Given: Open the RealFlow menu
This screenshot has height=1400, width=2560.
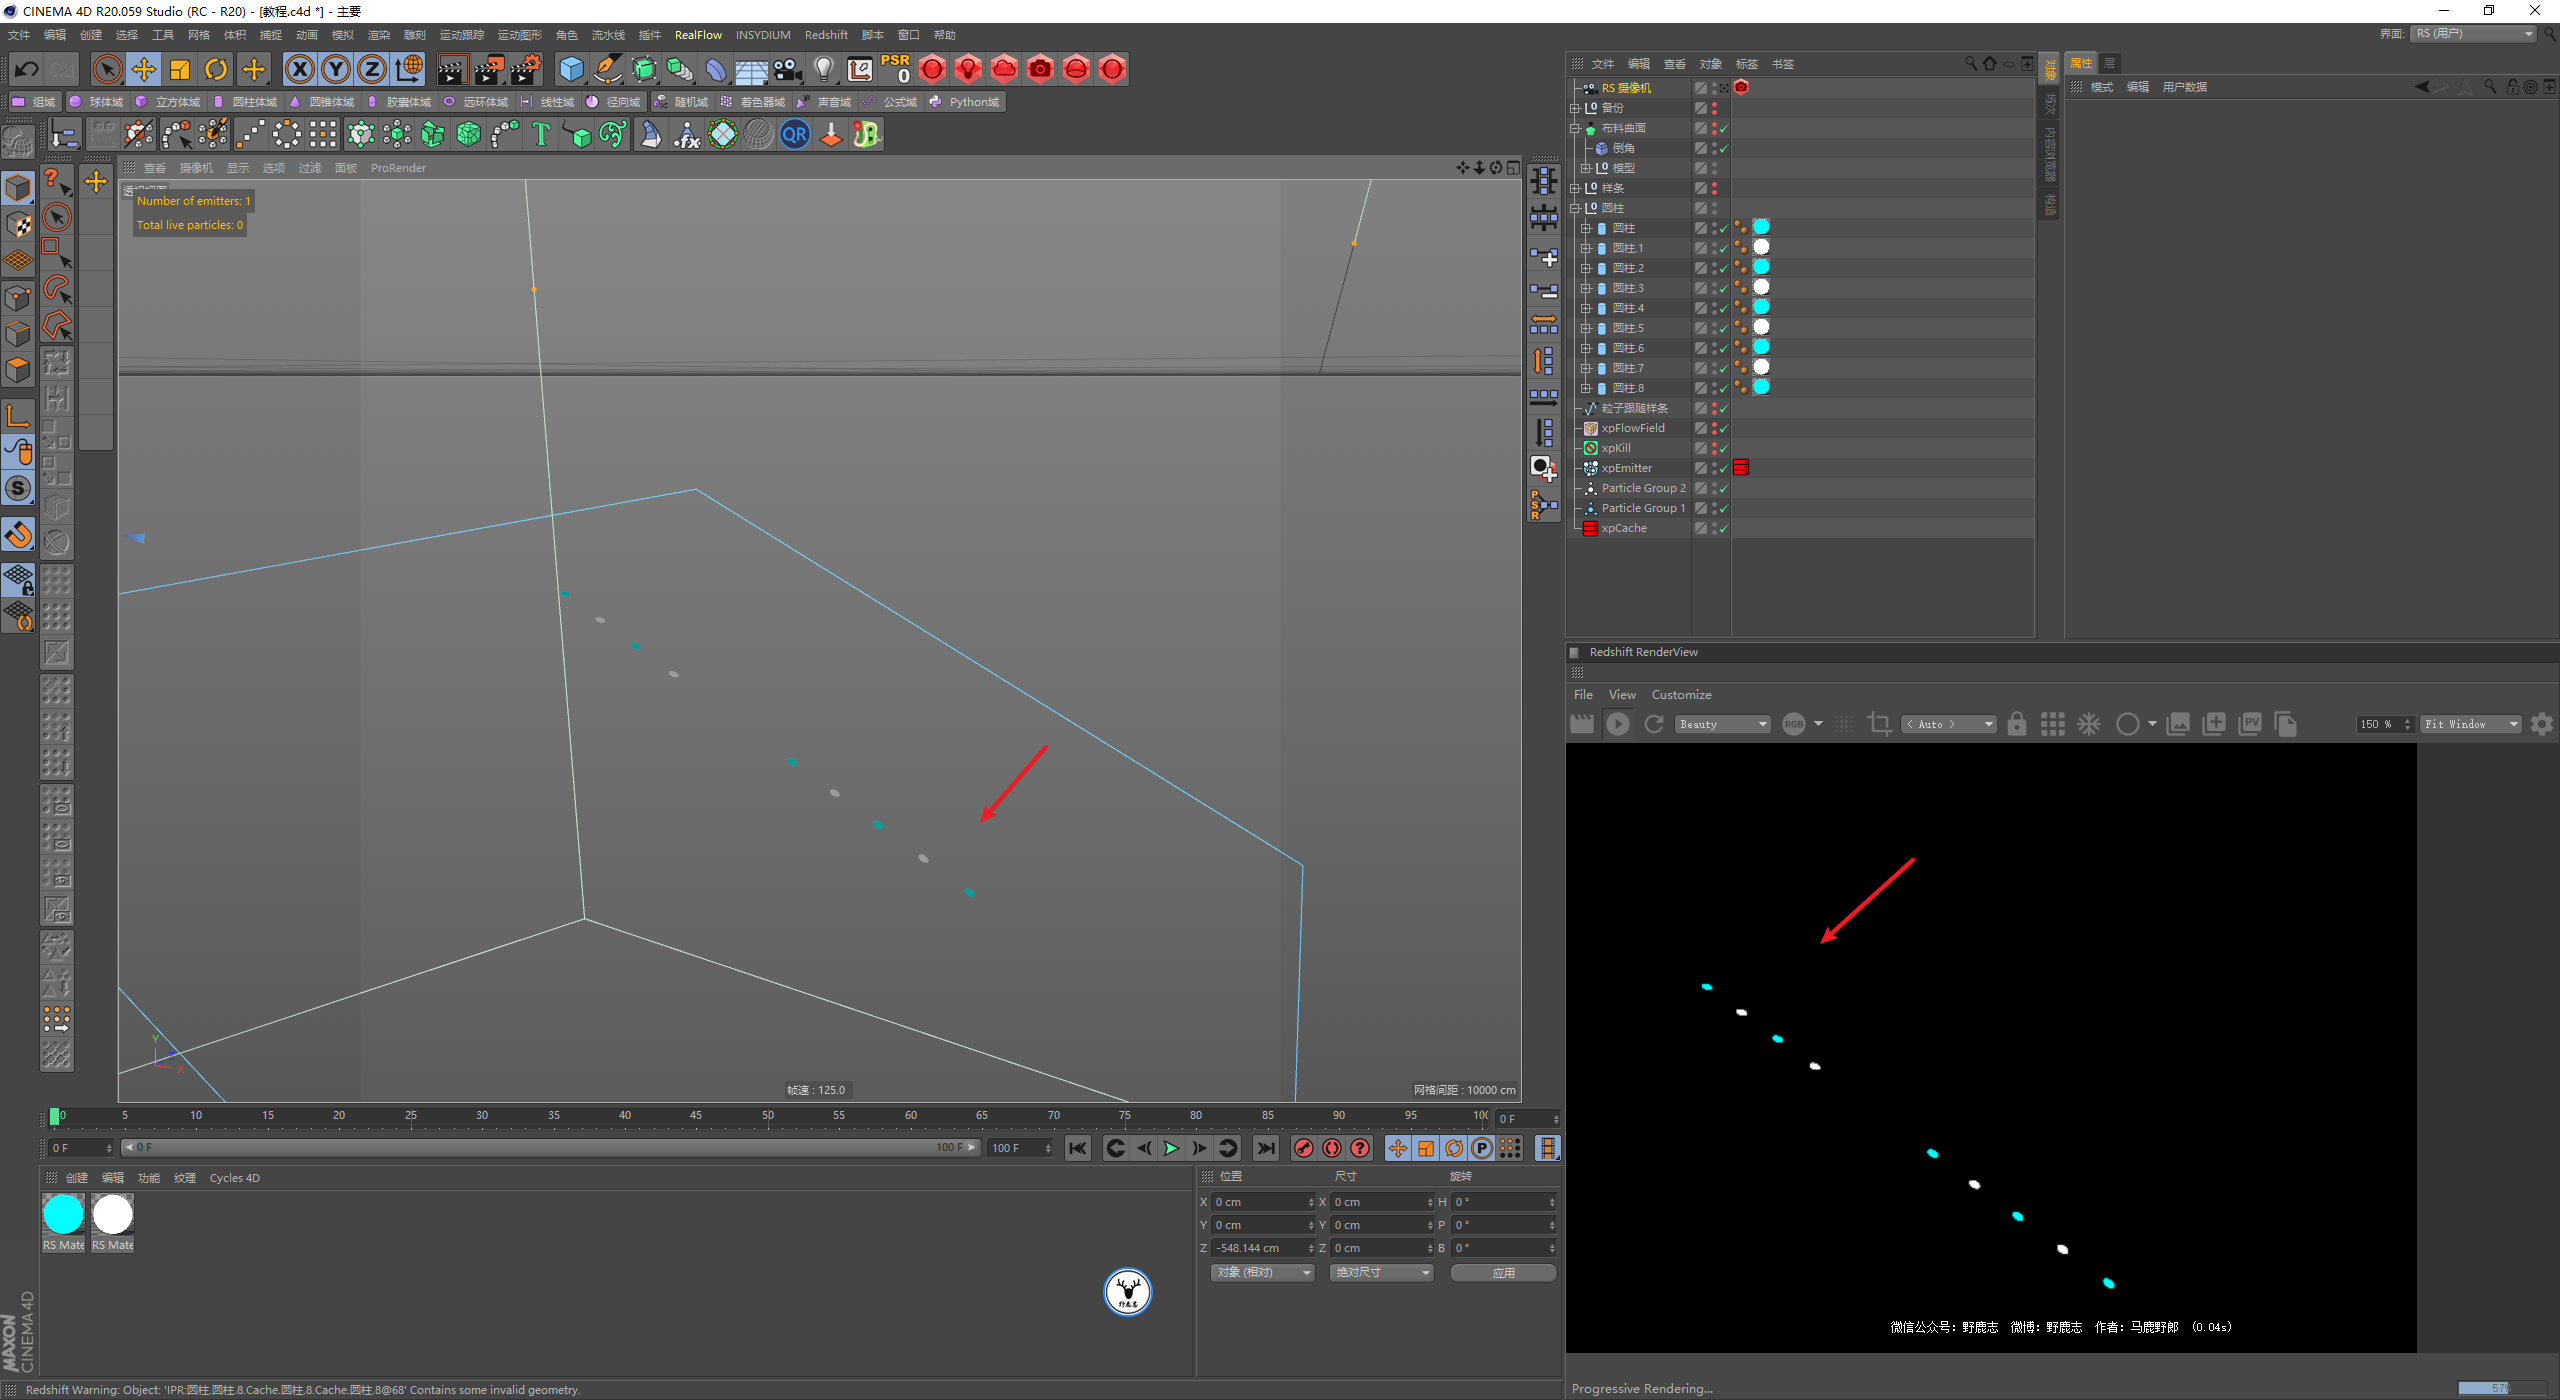Looking at the screenshot, I should (698, 35).
